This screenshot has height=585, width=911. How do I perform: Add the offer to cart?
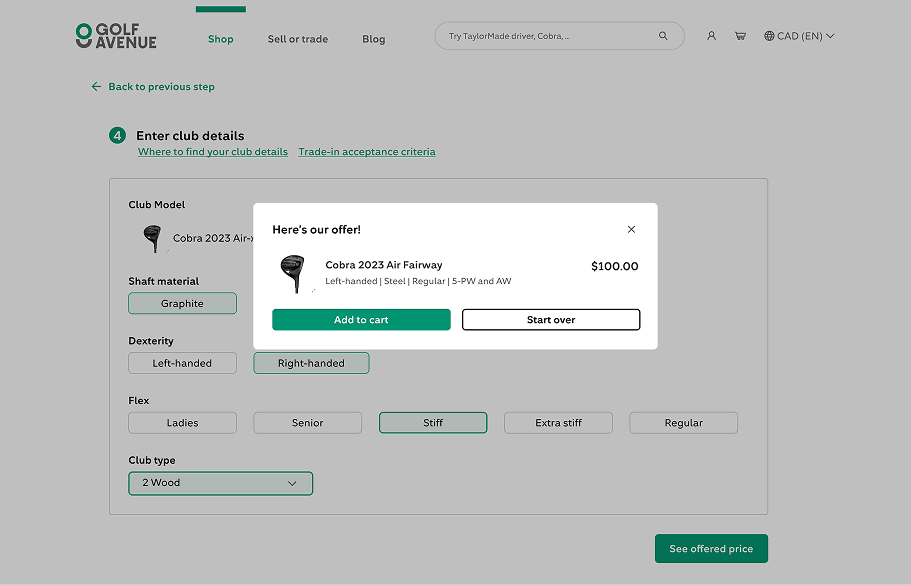(x=361, y=320)
